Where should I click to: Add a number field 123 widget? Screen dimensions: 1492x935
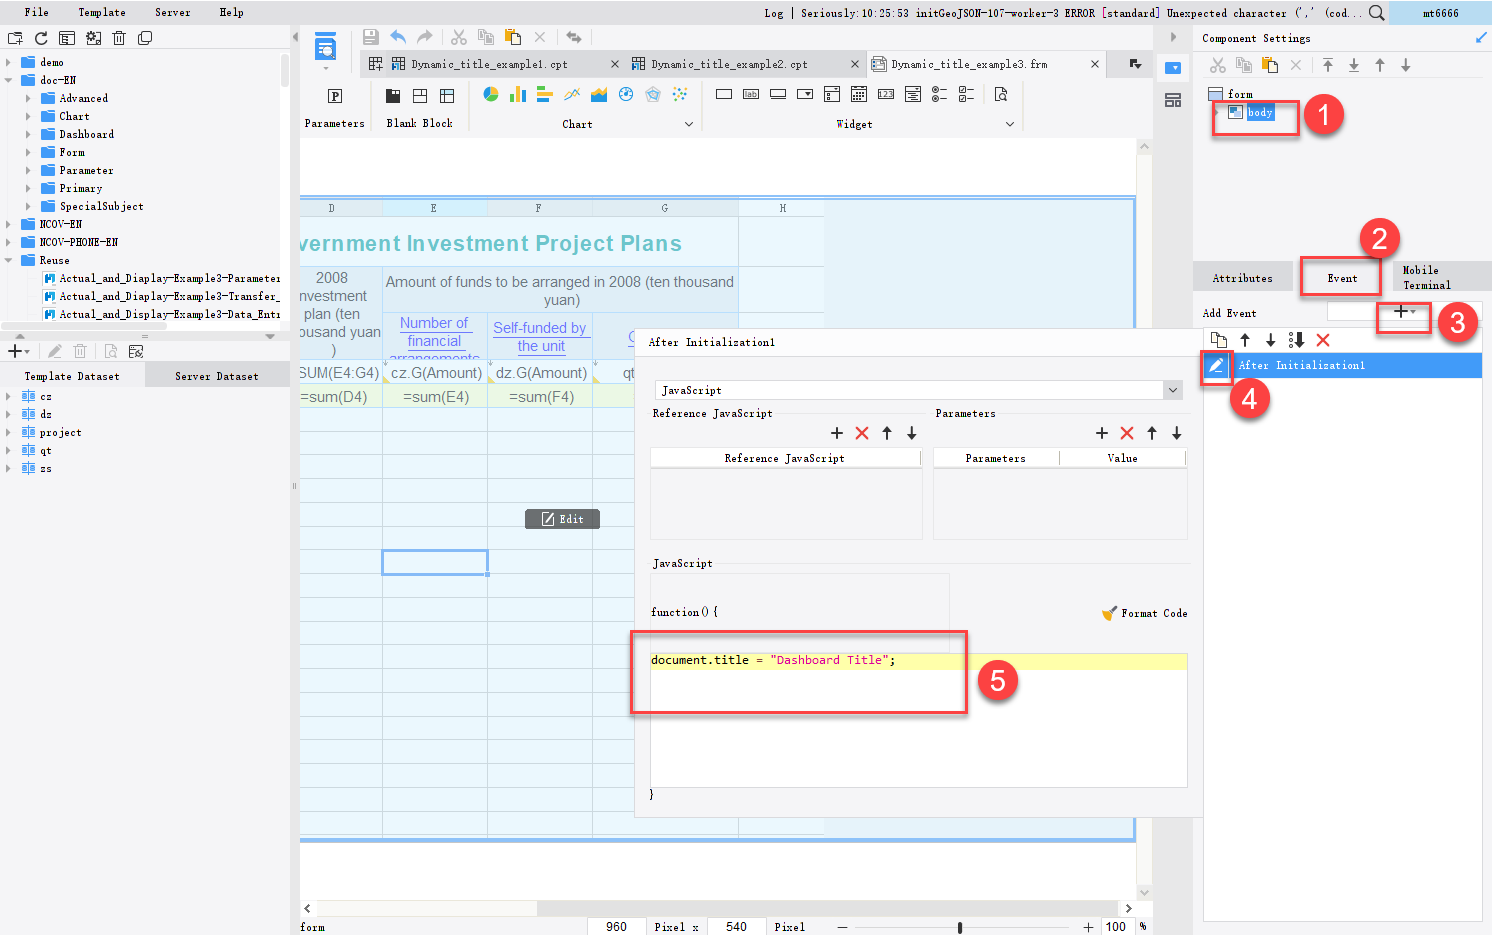point(886,94)
